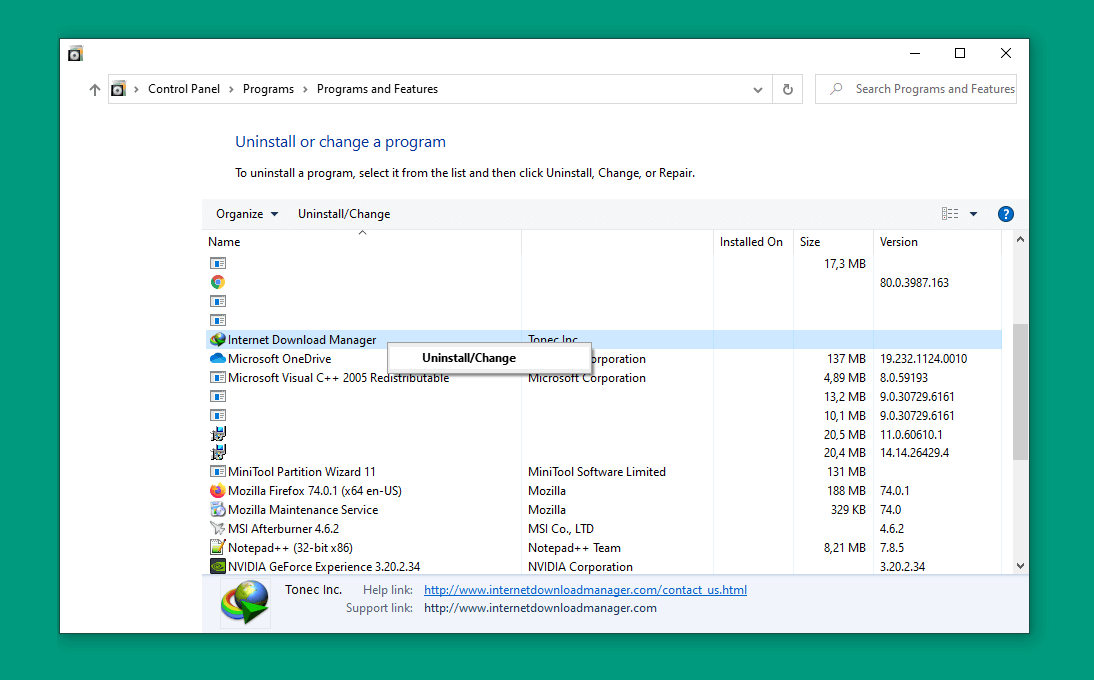
Task: Click the installer icon for version 11.0.60610.1
Action: point(218,434)
